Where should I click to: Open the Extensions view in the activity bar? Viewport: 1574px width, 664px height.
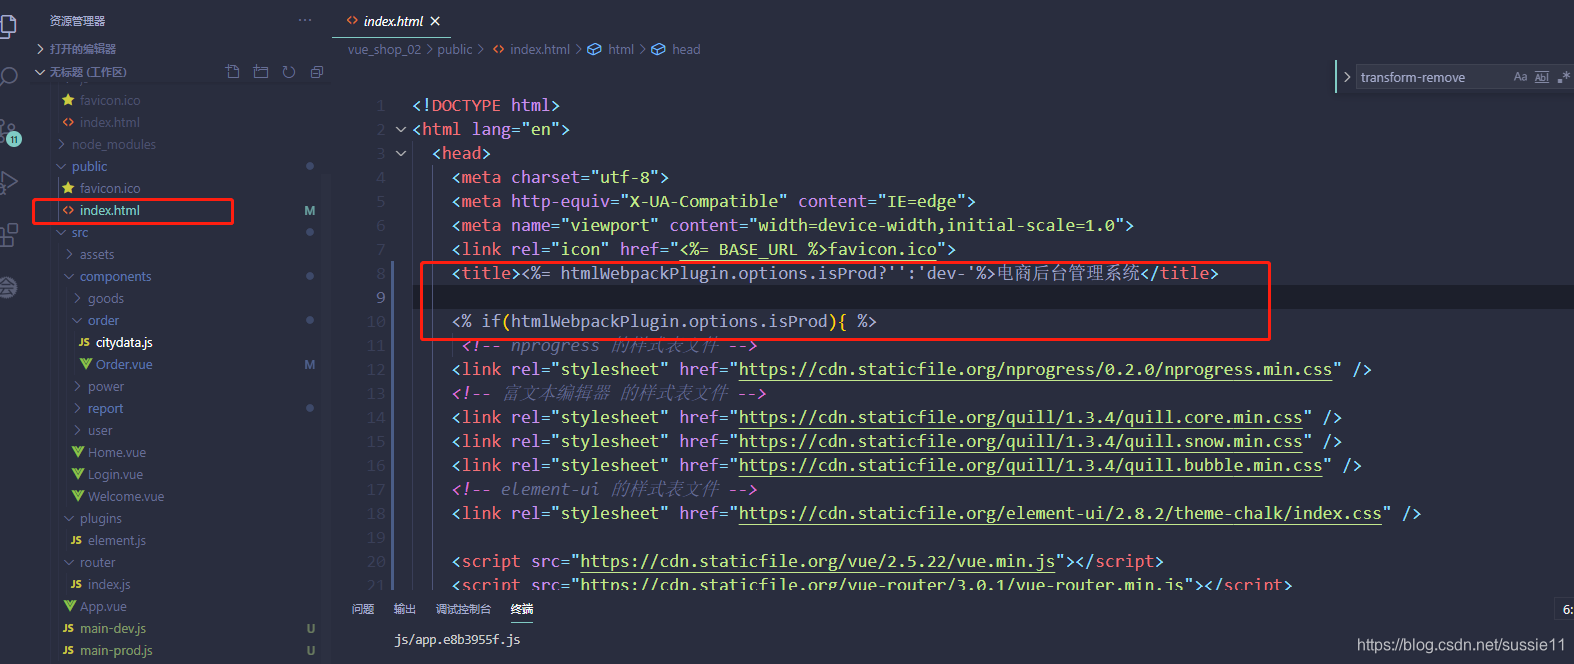[8, 235]
